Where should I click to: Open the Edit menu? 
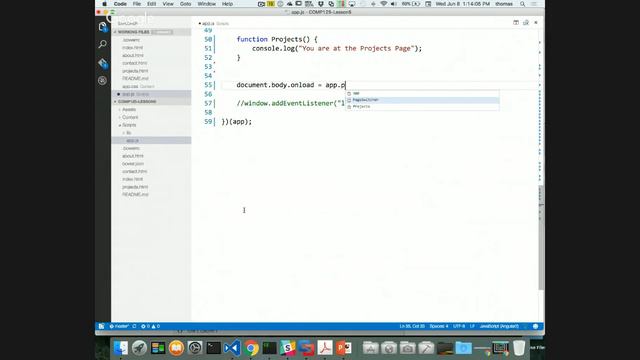pyautogui.click(x=152, y=4)
